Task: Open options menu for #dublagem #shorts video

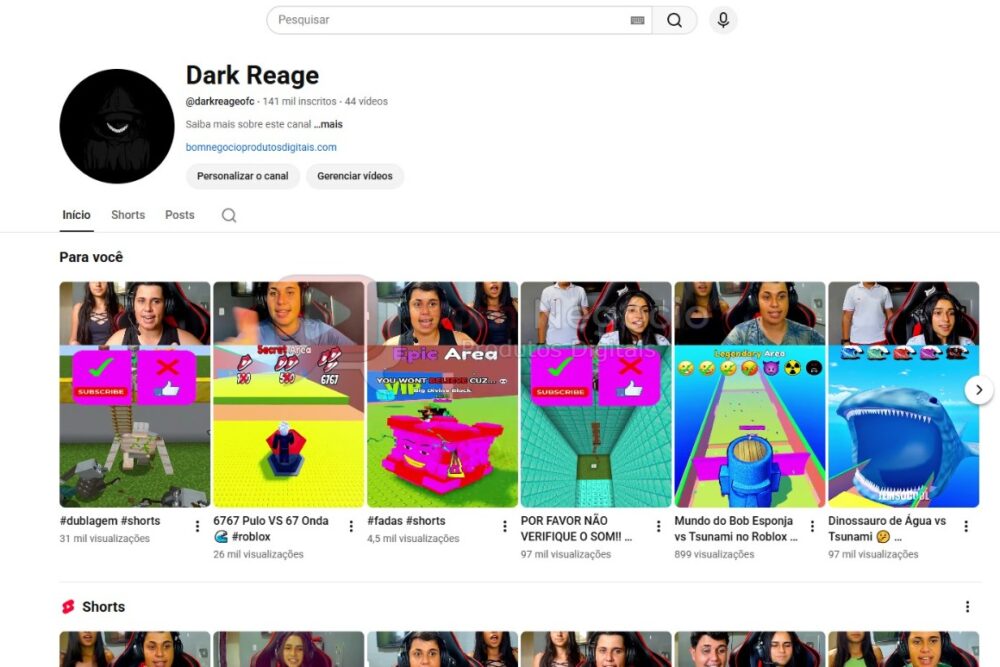Action: tap(197, 526)
